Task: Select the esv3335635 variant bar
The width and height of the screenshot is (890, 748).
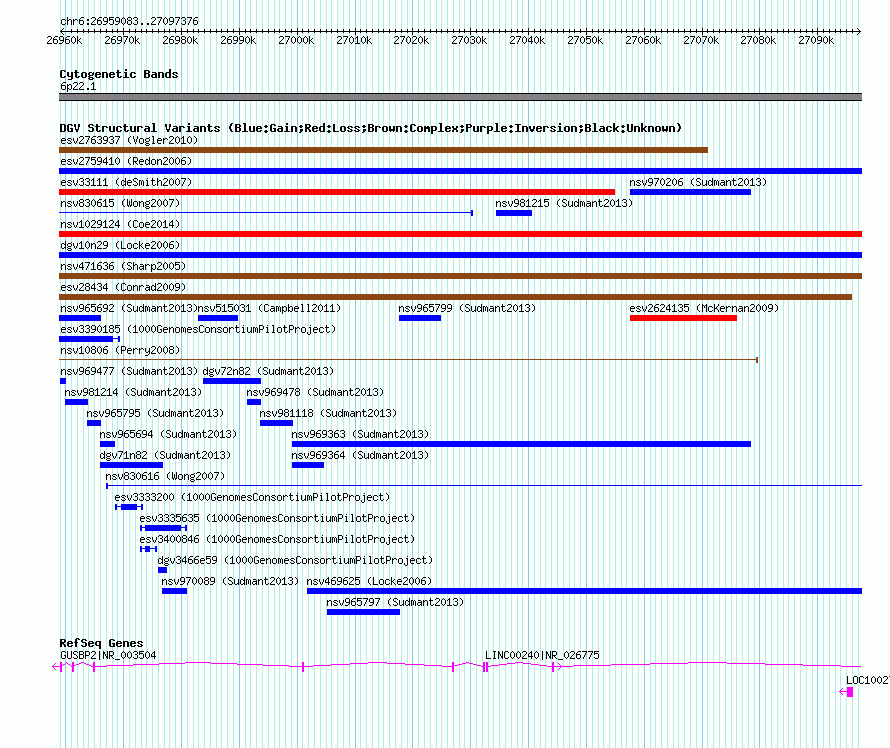Action: (x=163, y=528)
